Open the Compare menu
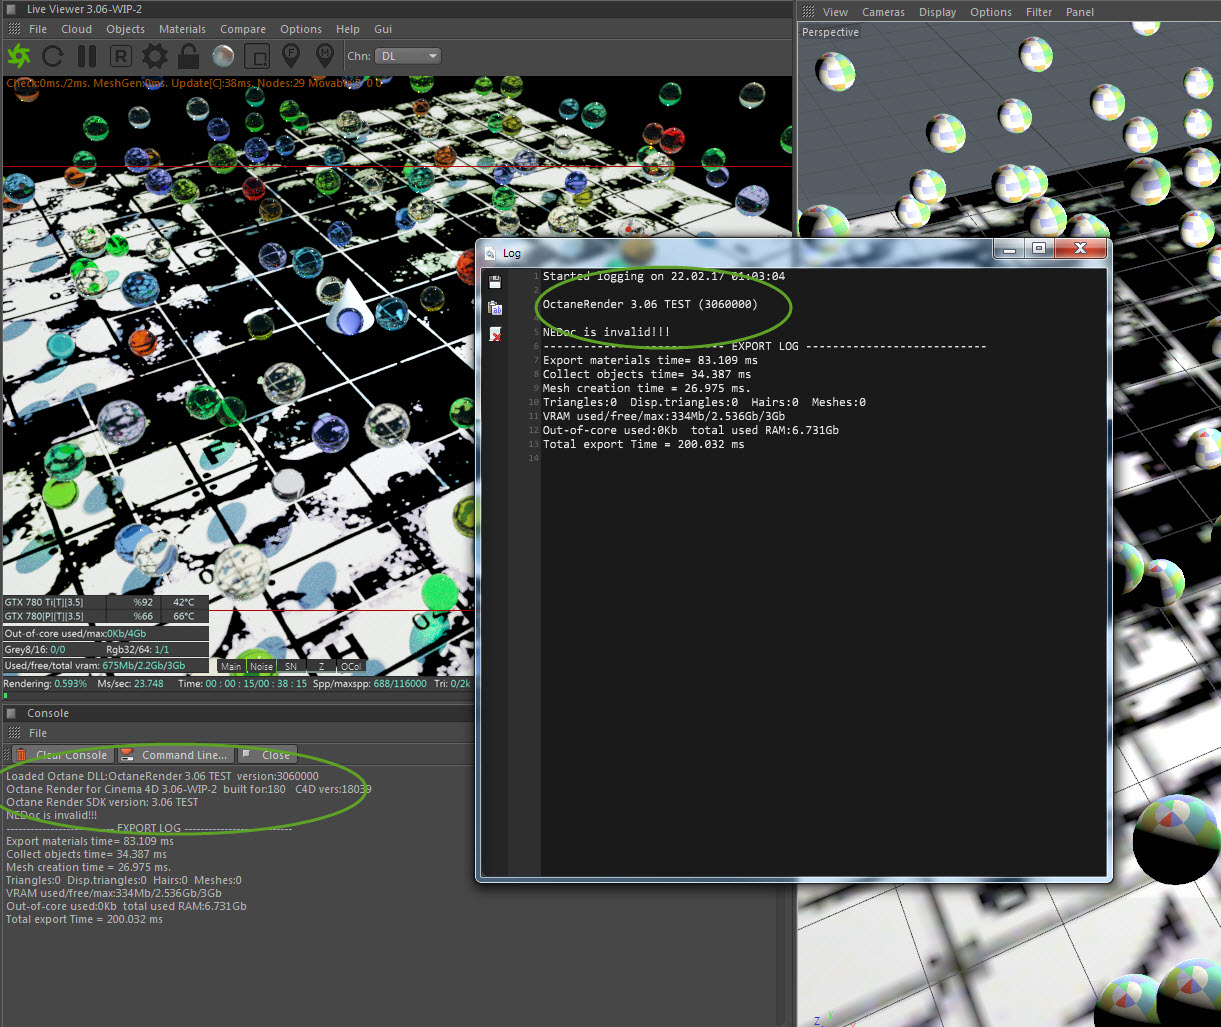This screenshot has height=1027, width=1221. pos(243,29)
